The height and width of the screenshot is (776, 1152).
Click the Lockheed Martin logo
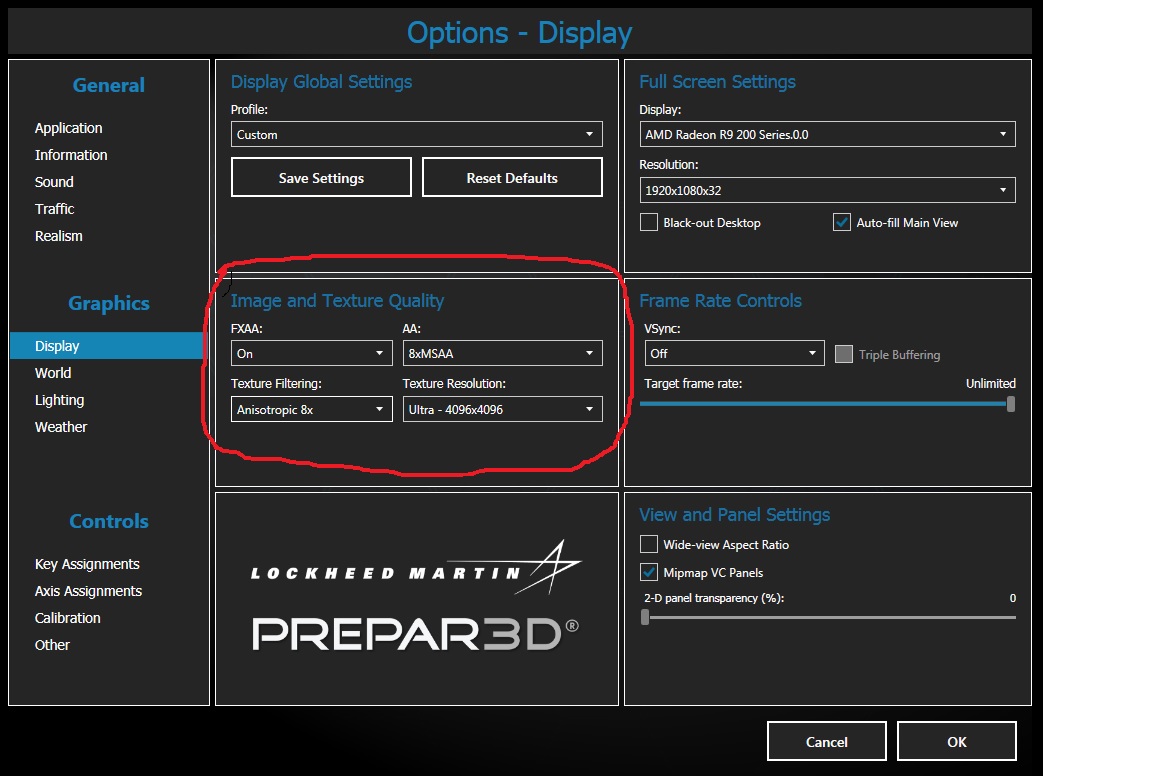416,568
